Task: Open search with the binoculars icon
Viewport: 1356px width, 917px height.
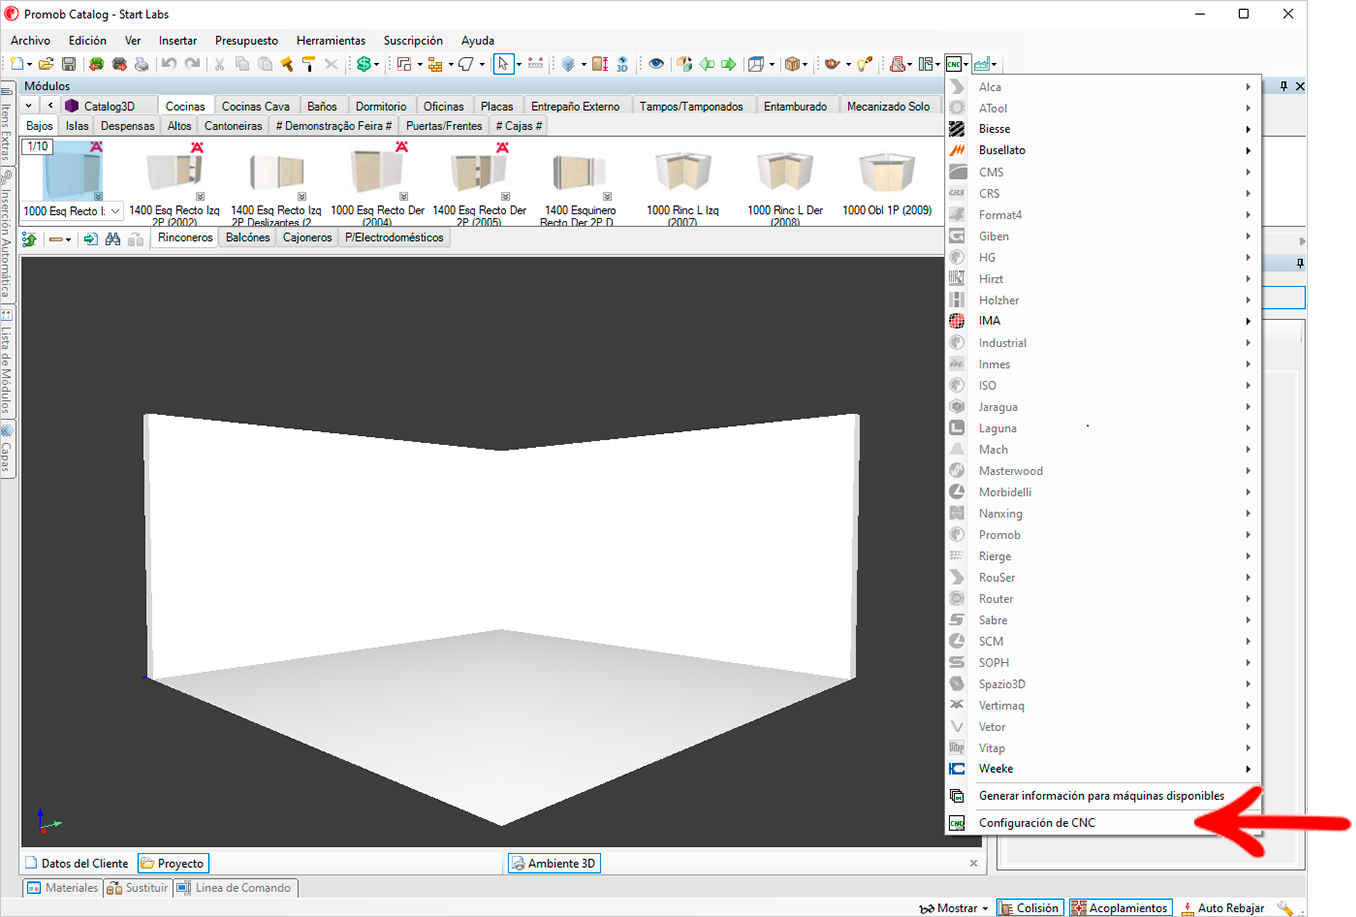Action: coord(113,239)
